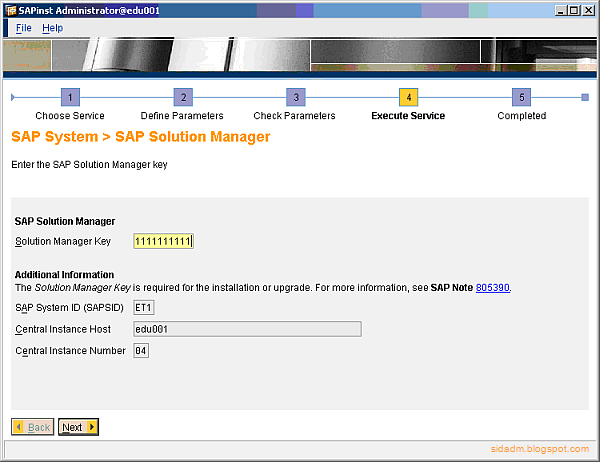
Task: Click the 'SAP System ID (SAPSID)' label
Action: click(x=69, y=307)
